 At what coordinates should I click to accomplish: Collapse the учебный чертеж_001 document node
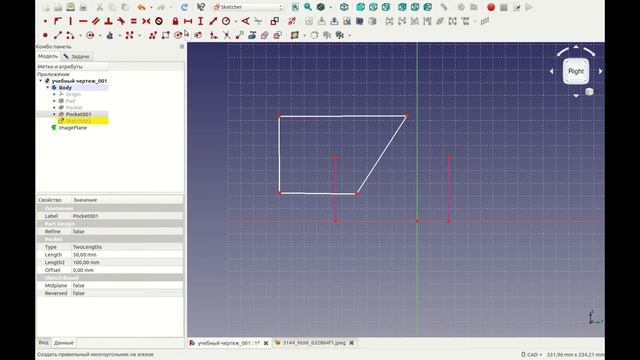pyautogui.click(x=41, y=81)
